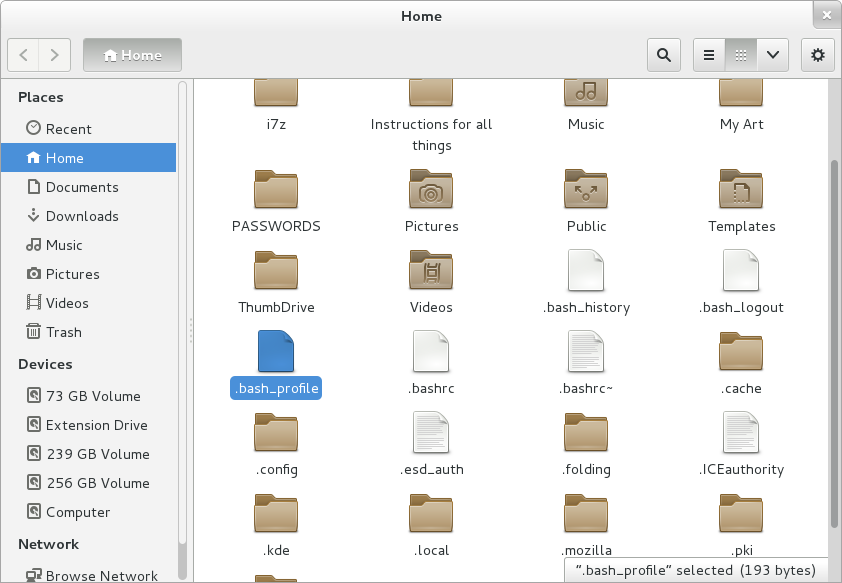
Task: Go forward with the right arrow button
Action: 54,55
